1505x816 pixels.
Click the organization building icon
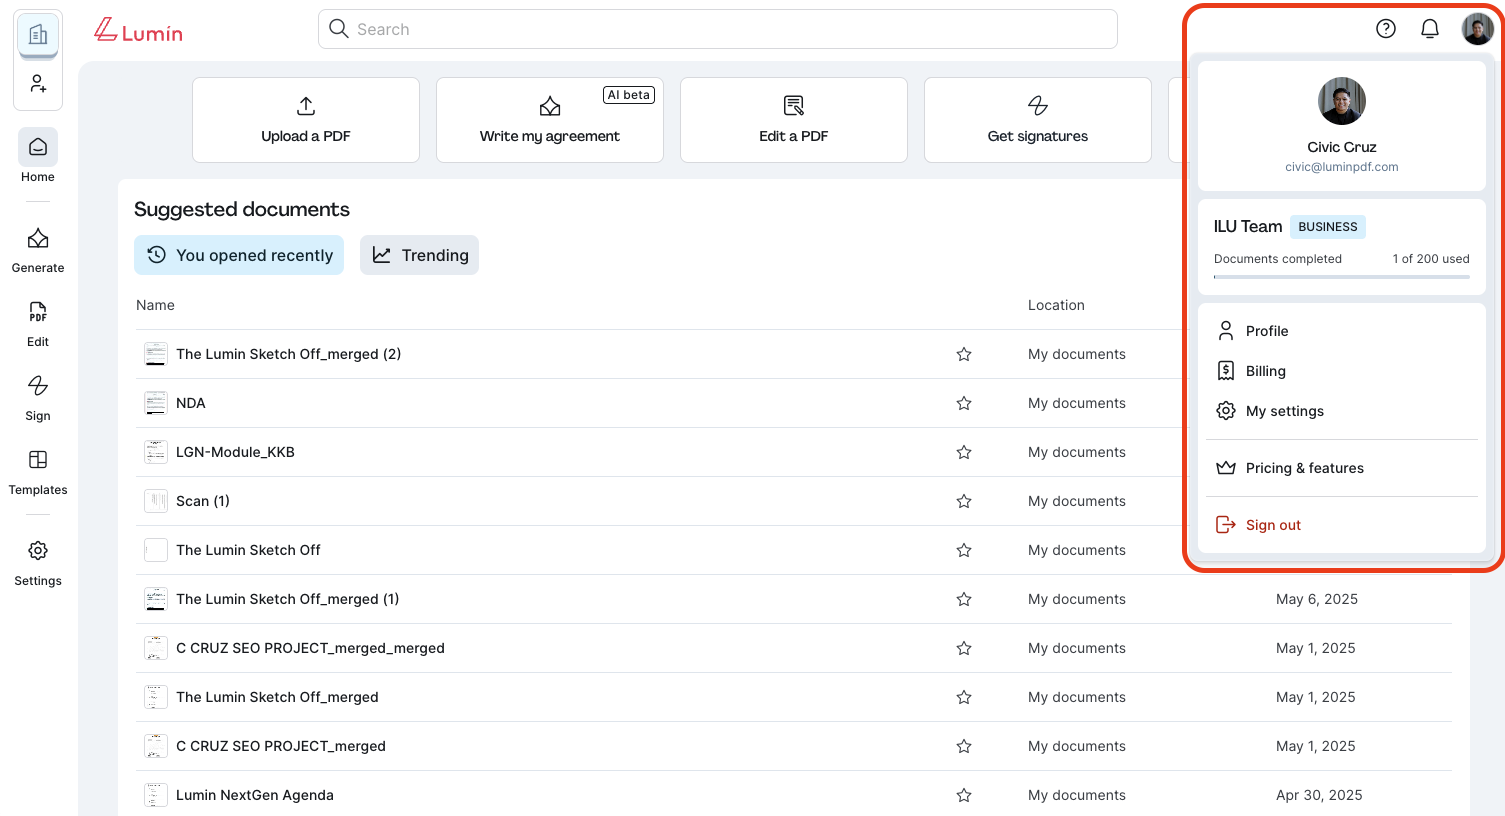click(x=38, y=36)
